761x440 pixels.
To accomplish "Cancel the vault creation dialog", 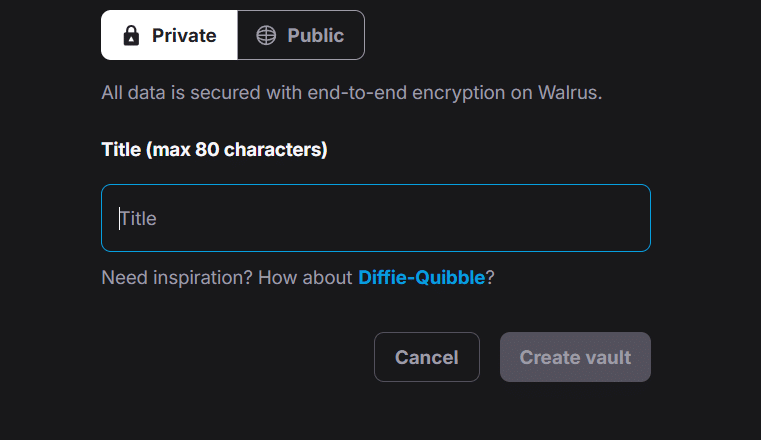I will pyautogui.click(x=427, y=357).
